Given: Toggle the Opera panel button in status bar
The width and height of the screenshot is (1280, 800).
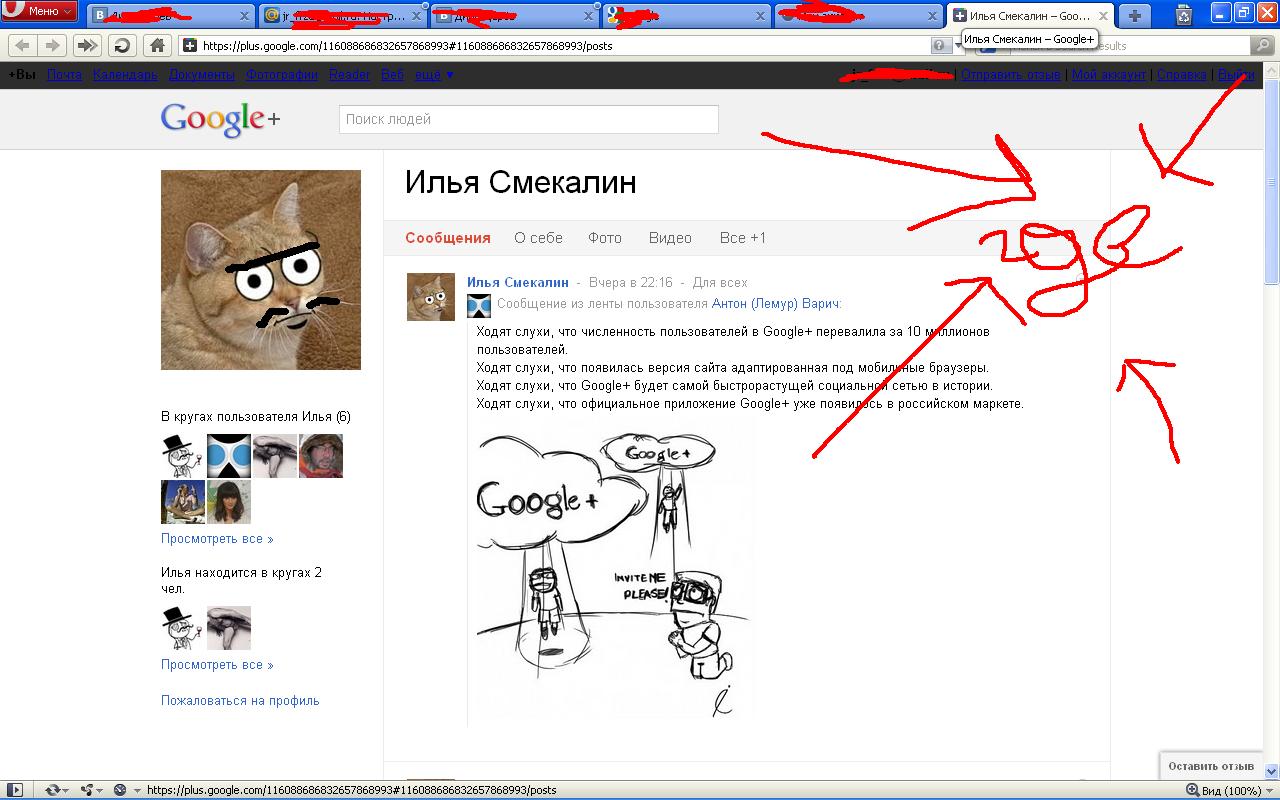Looking at the screenshot, I should coord(15,790).
